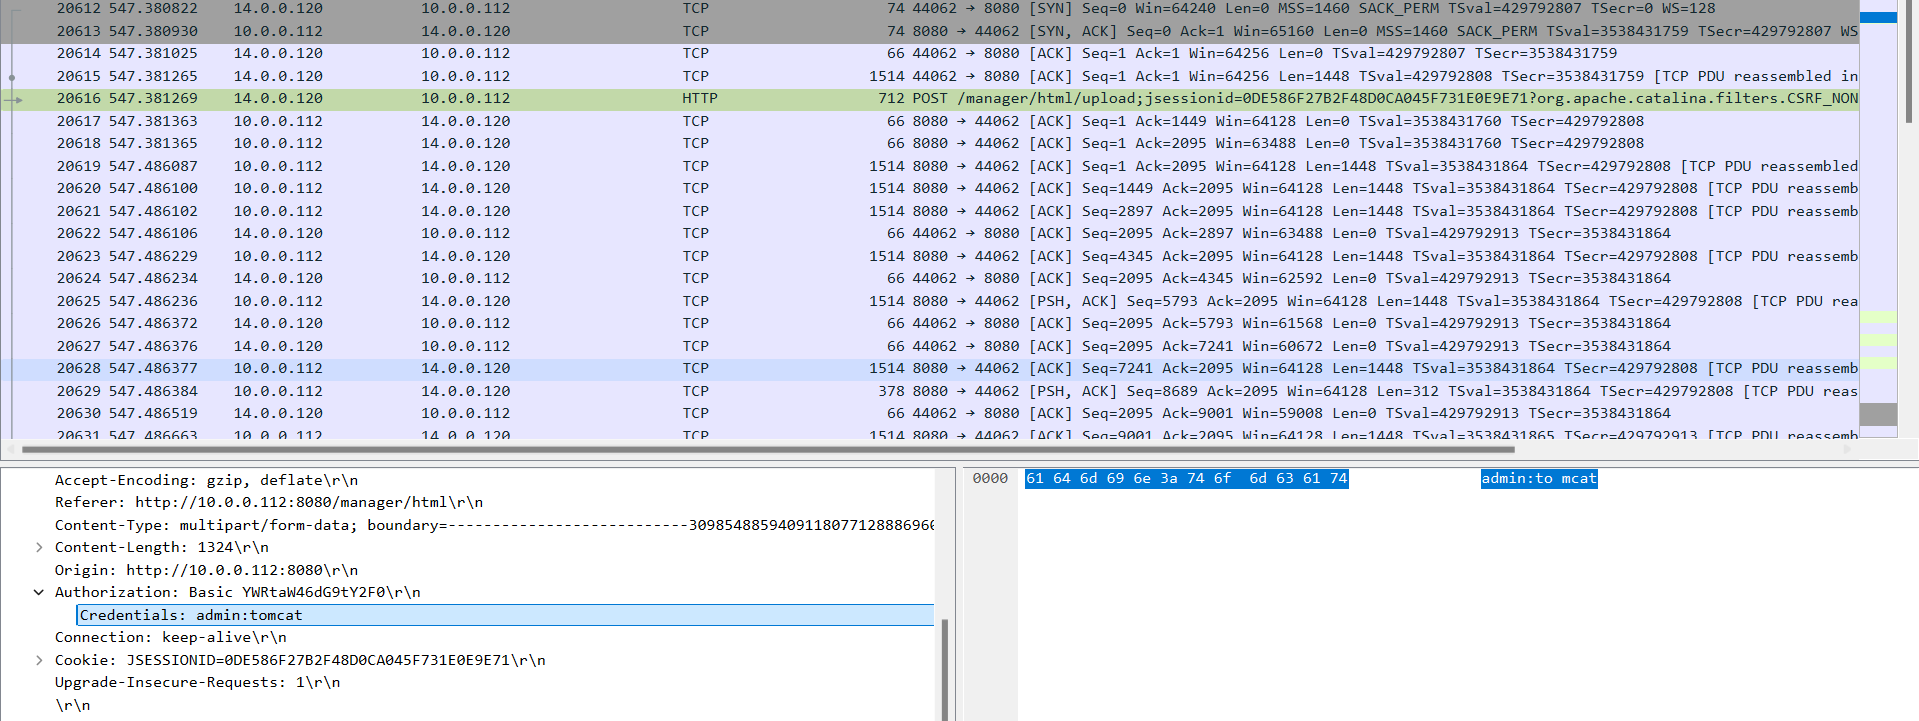
Task: Select packet number 20618 row
Action: pos(930,143)
